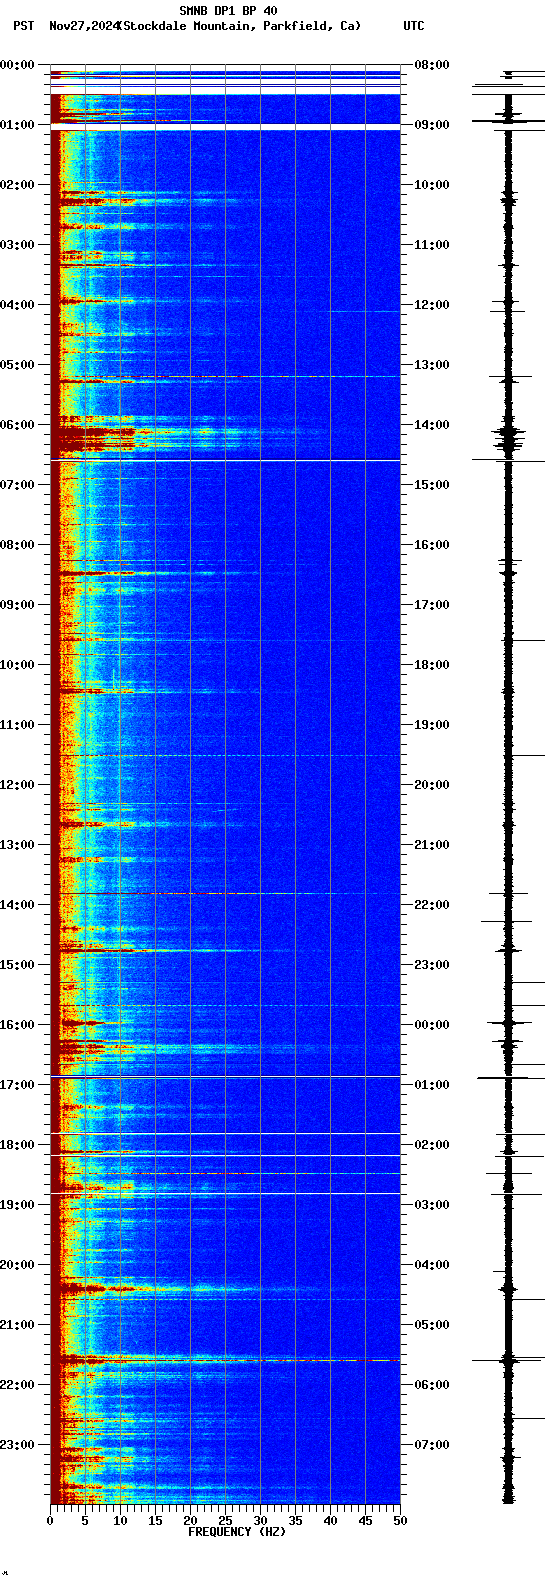Click PST time label 00:00
Screen dimensions: 552x1584
(17, 64)
